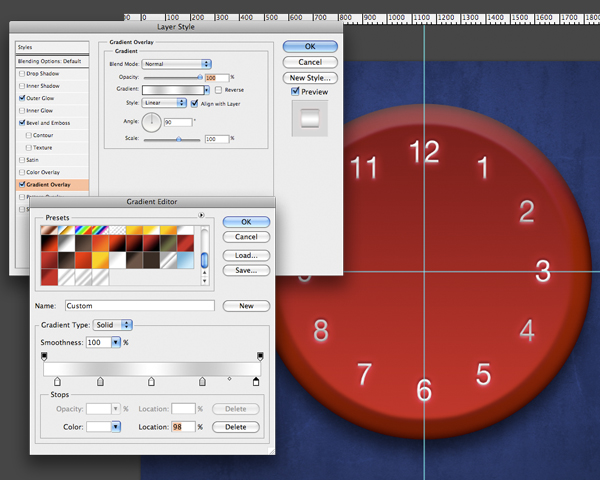This screenshot has width=600, height=480.
Task: Uncheck the Preview checkbox
Action: tap(296, 92)
